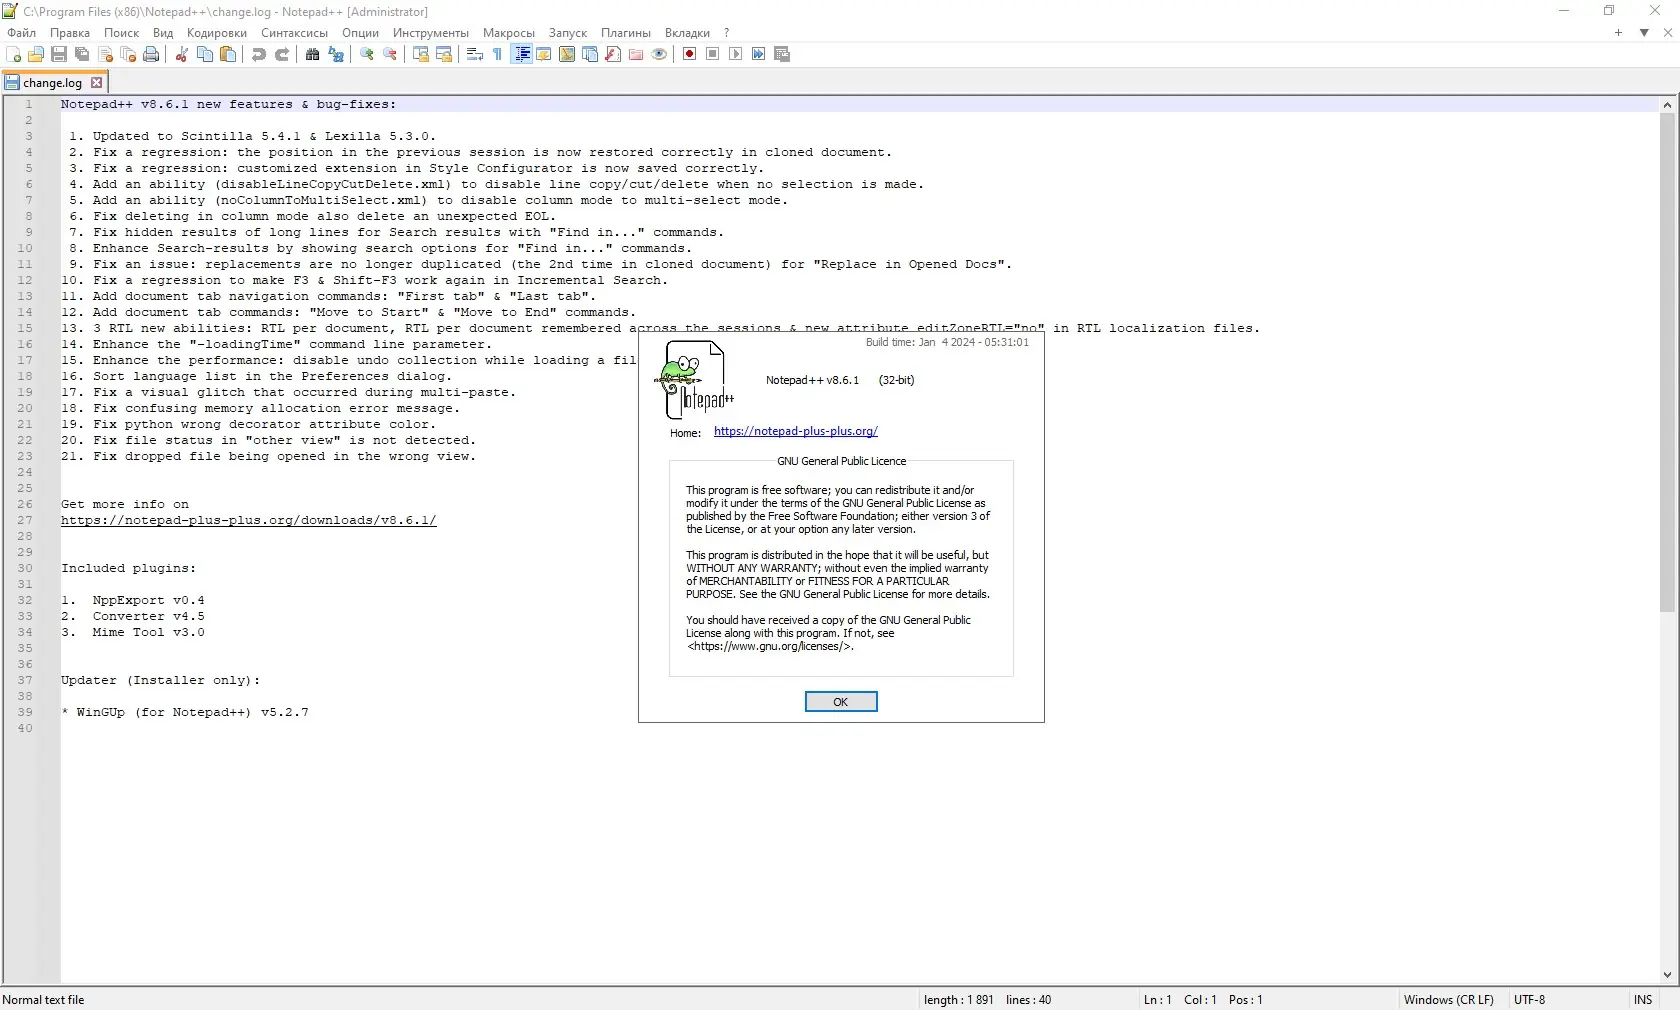
Task: Open Folder as Workspace icon
Action: (636, 55)
